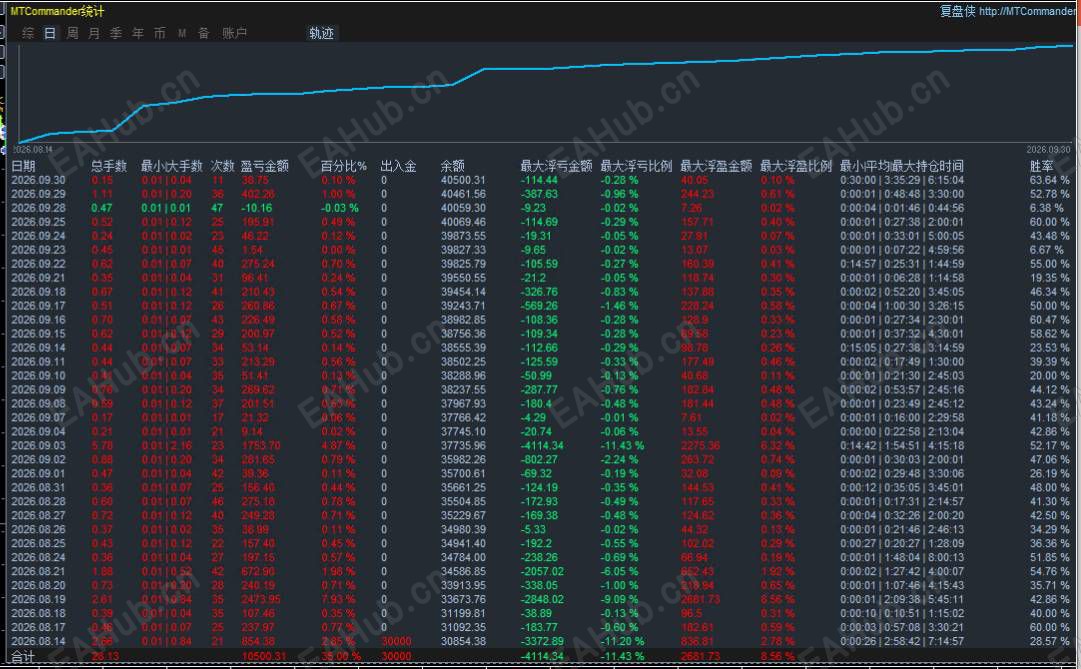Click floating loss value -2848.02
The height and width of the screenshot is (669, 1081).
point(542,599)
